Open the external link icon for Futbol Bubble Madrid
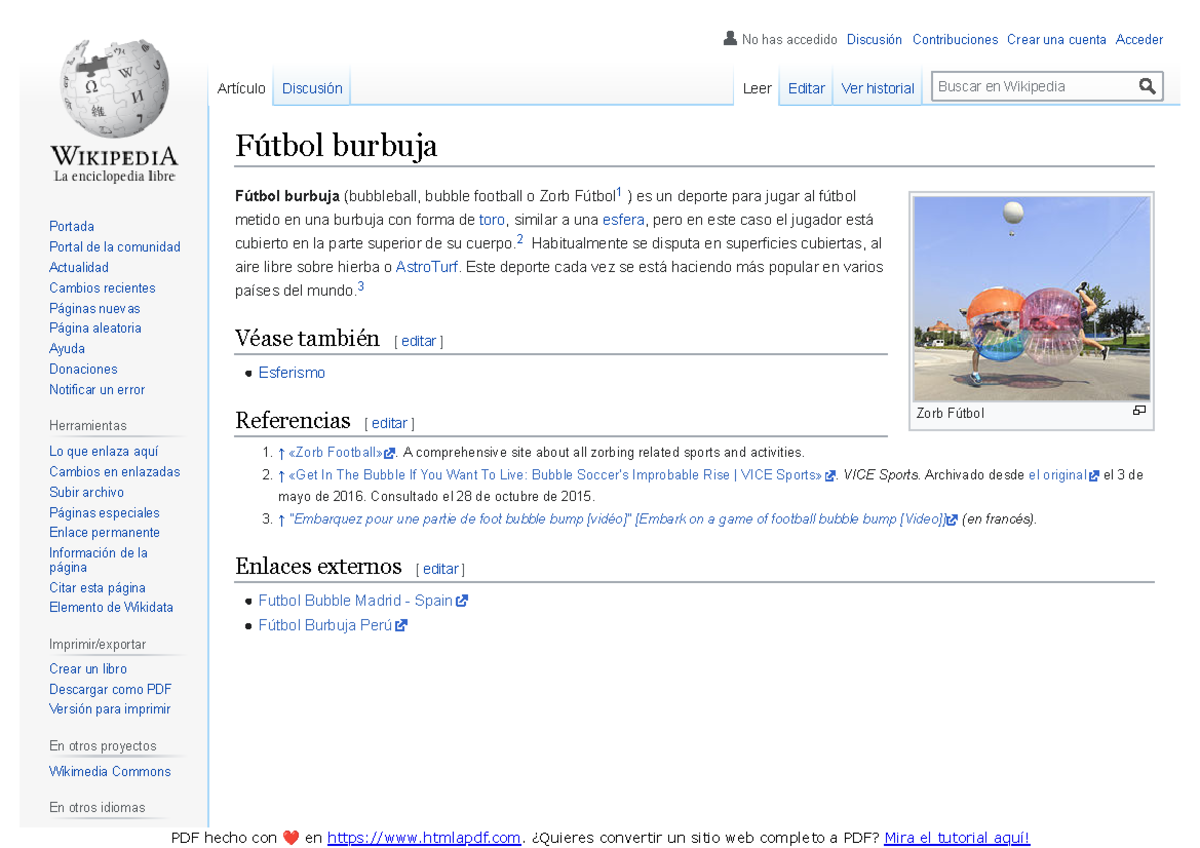The width and height of the screenshot is (1200, 848). [461, 600]
